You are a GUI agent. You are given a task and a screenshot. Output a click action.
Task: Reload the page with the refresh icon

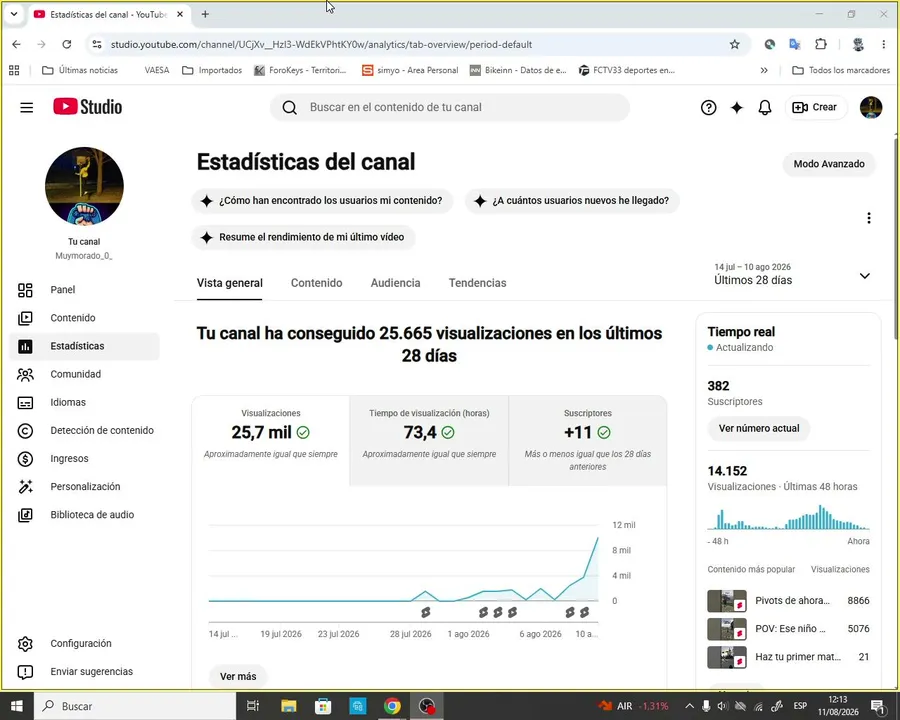coord(67,44)
